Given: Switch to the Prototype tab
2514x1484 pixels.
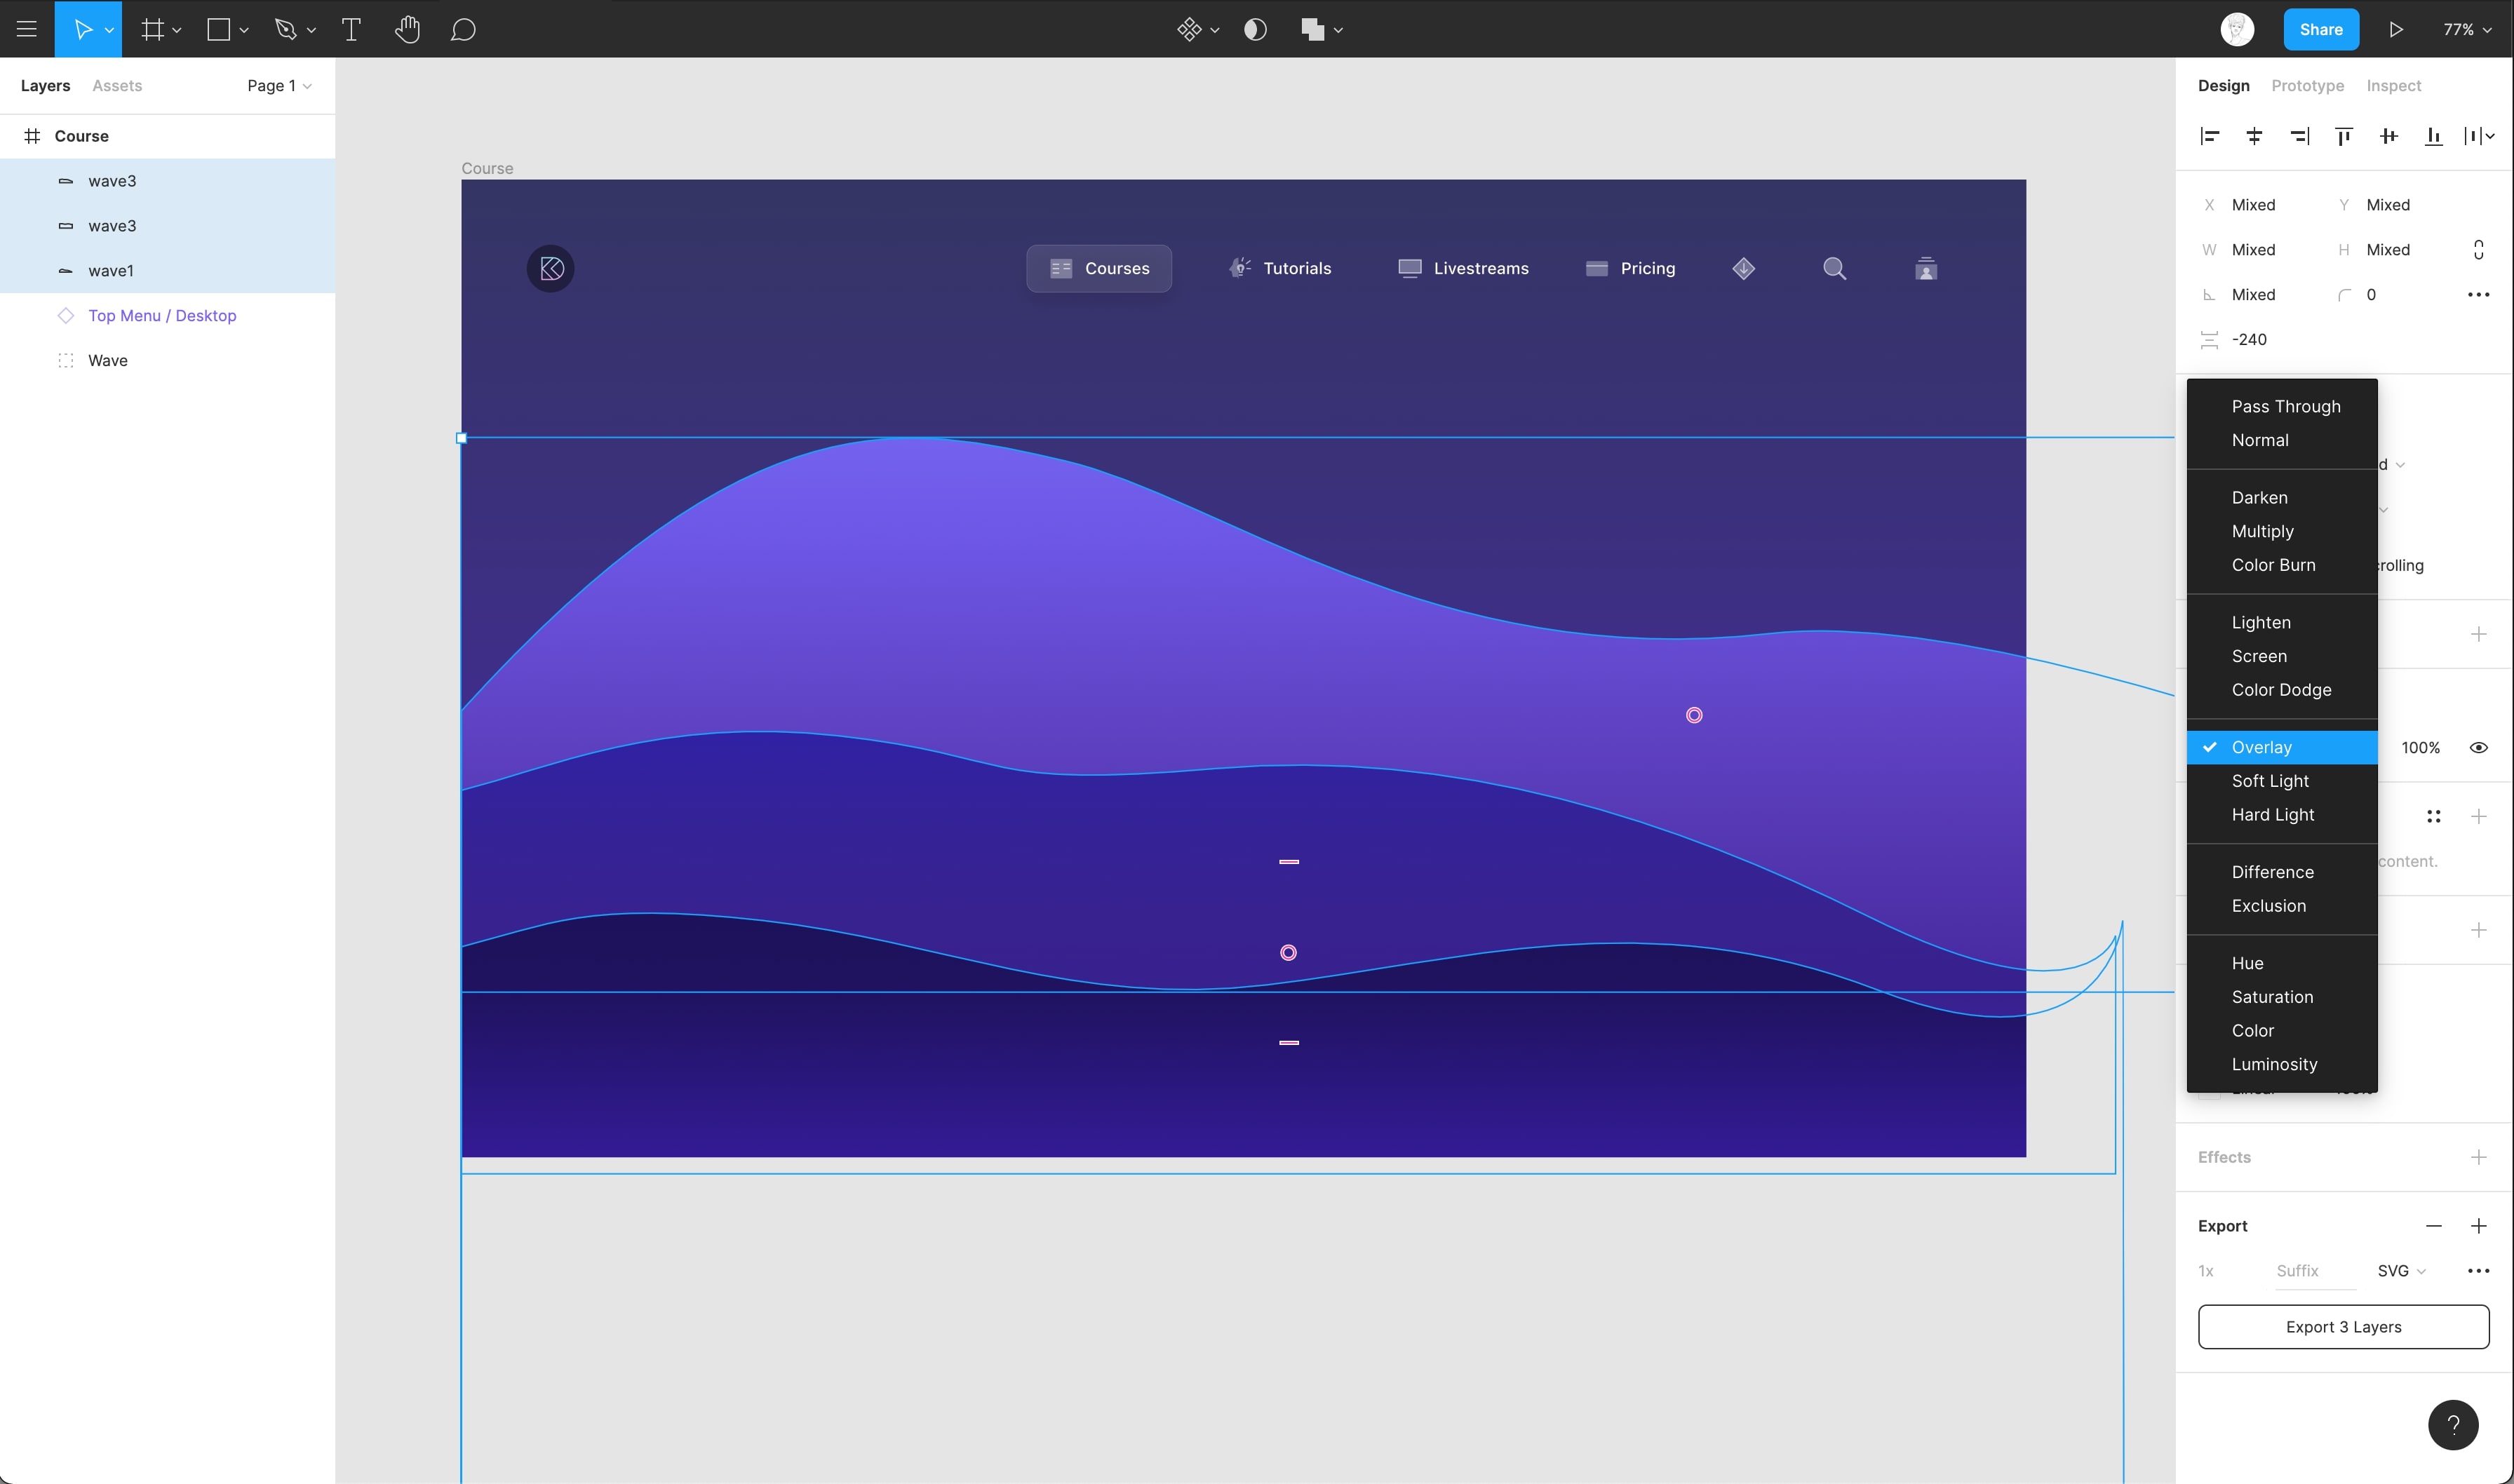Looking at the screenshot, I should click(x=2307, y=86).
